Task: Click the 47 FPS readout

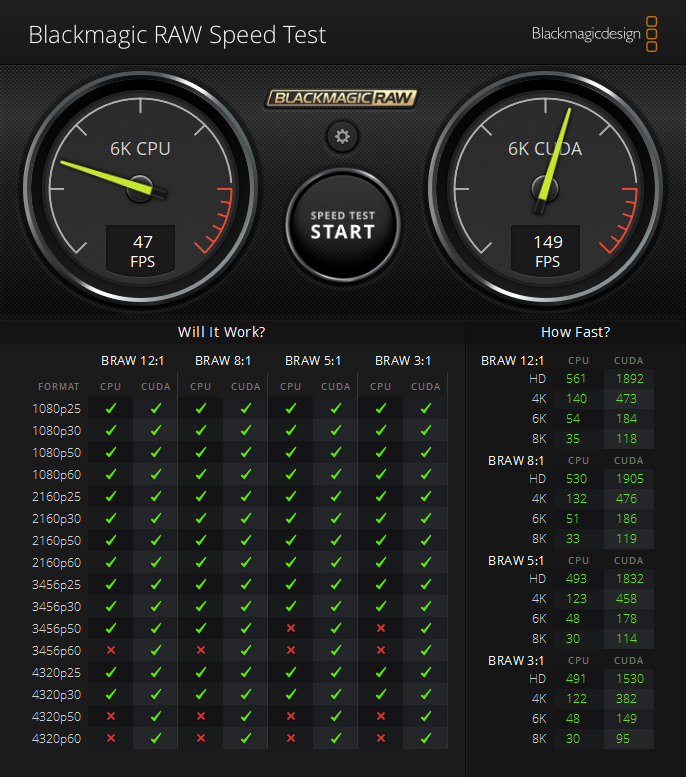Action: click(142, 251)
